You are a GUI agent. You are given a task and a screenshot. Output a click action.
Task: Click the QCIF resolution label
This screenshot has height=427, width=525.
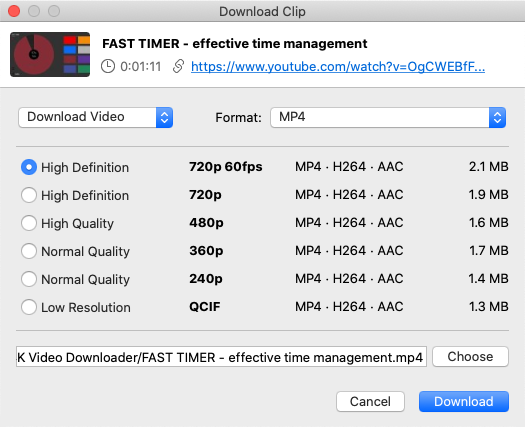pyautogui.click(x=205, y=306)
